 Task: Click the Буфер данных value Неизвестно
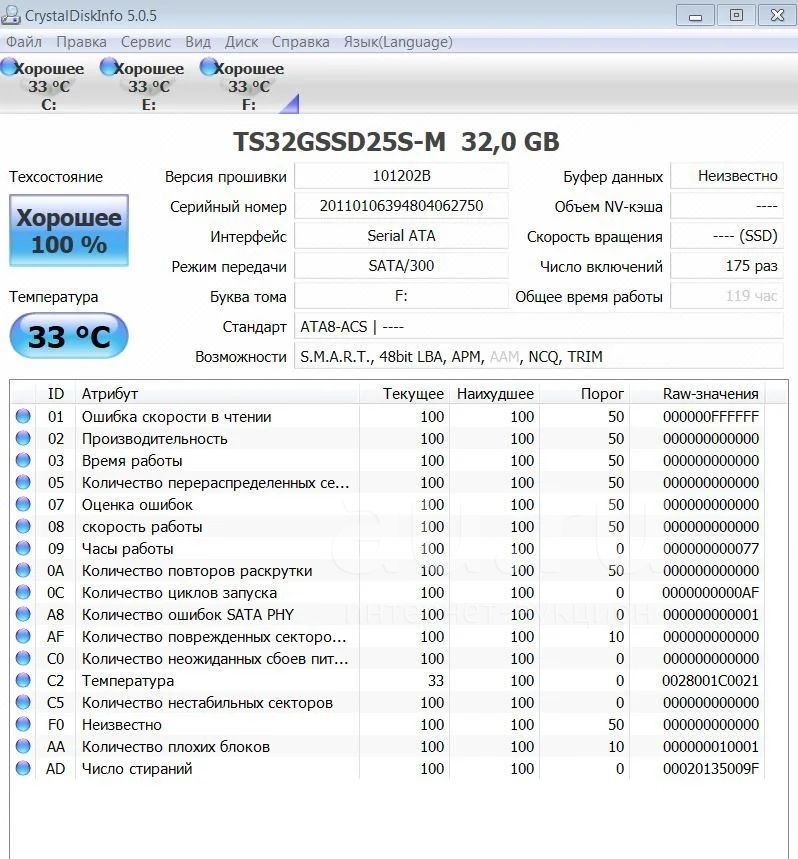pyautogui.click(x=727, y=176)
